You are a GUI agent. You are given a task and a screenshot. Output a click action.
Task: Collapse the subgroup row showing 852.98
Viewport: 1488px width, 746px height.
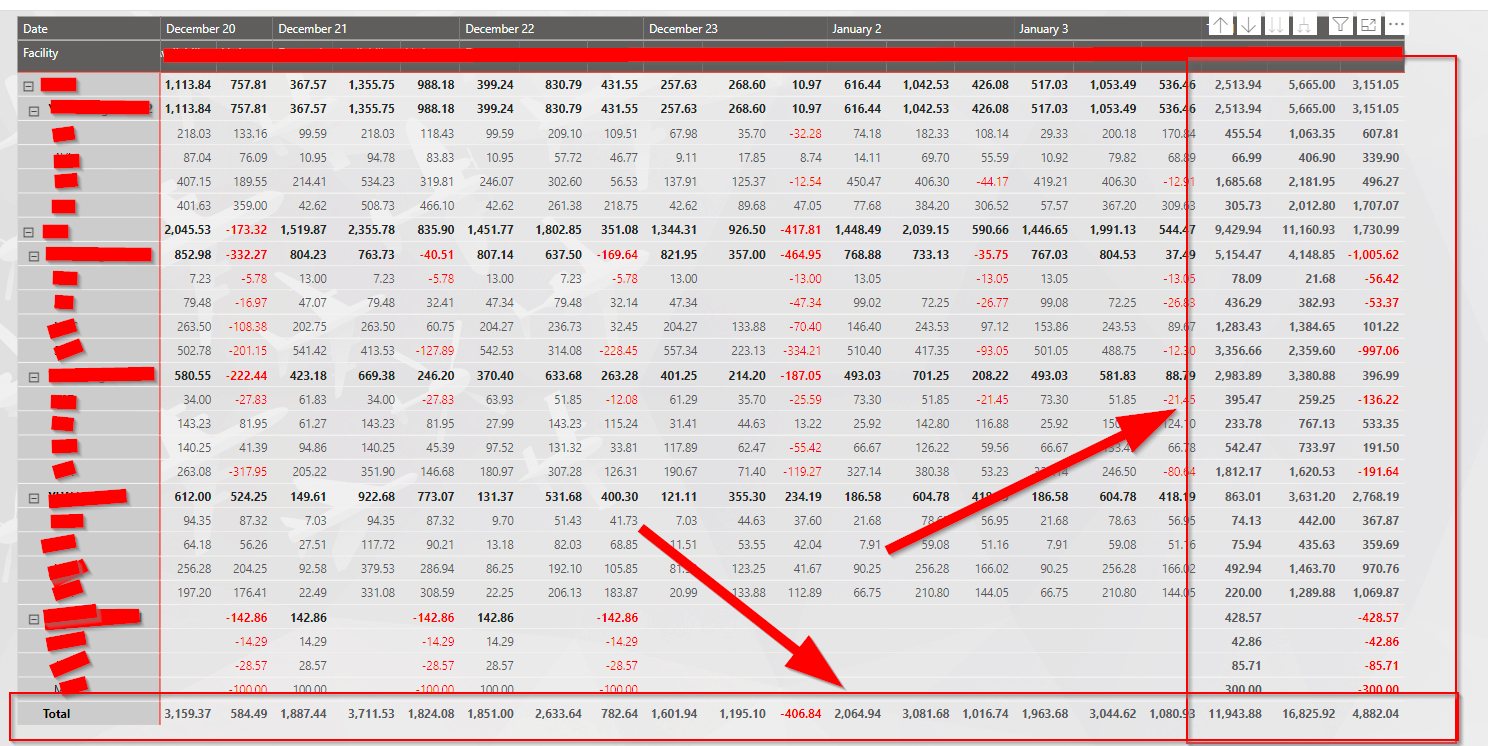(34, 256)
